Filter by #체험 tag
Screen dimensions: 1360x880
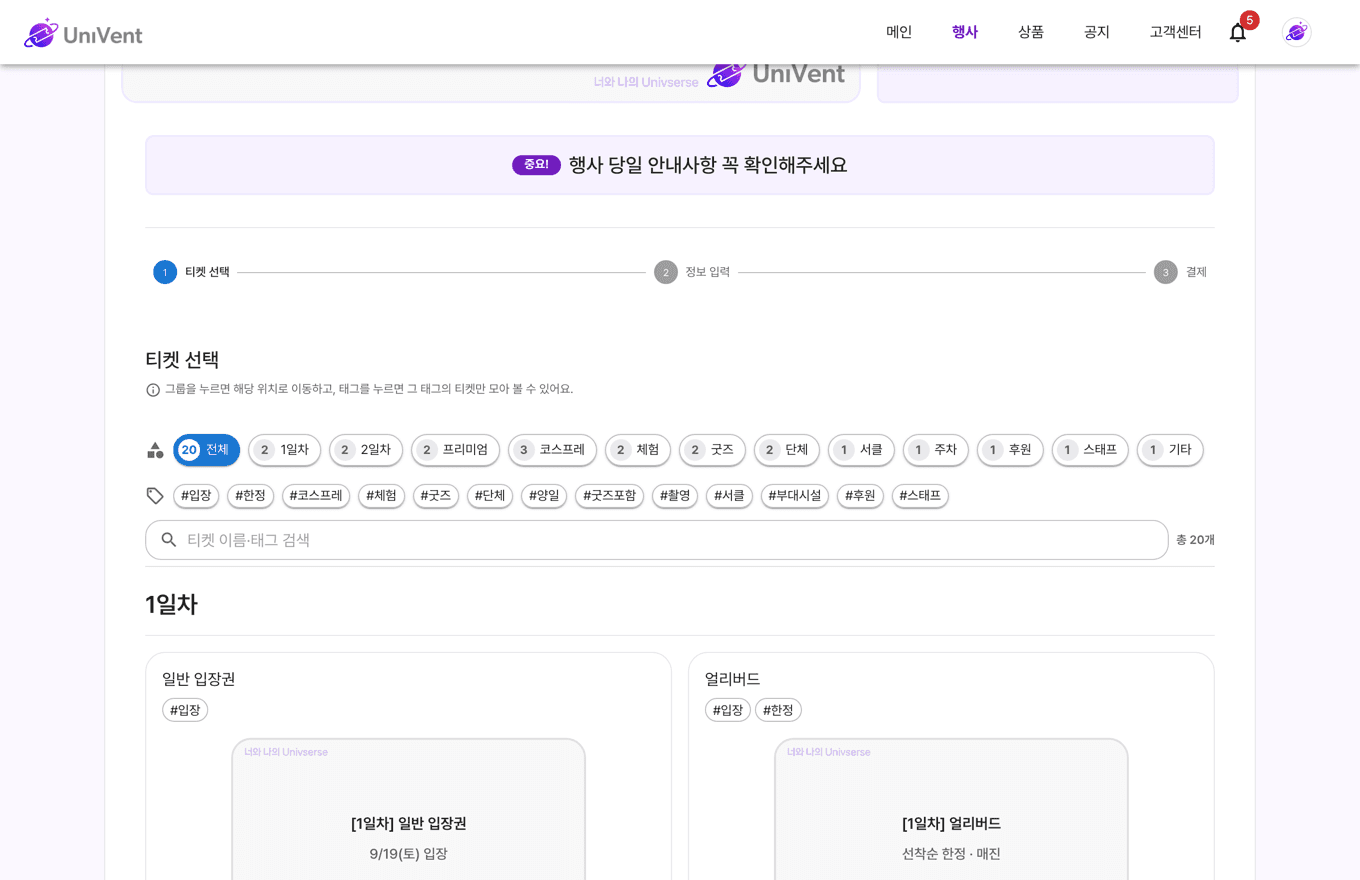tap(381, 496)
